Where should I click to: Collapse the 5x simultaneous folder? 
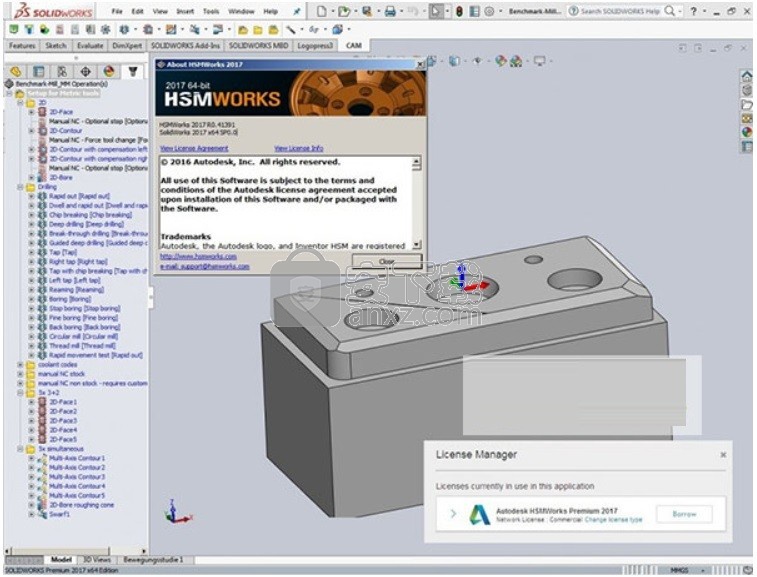click(20, 449)
